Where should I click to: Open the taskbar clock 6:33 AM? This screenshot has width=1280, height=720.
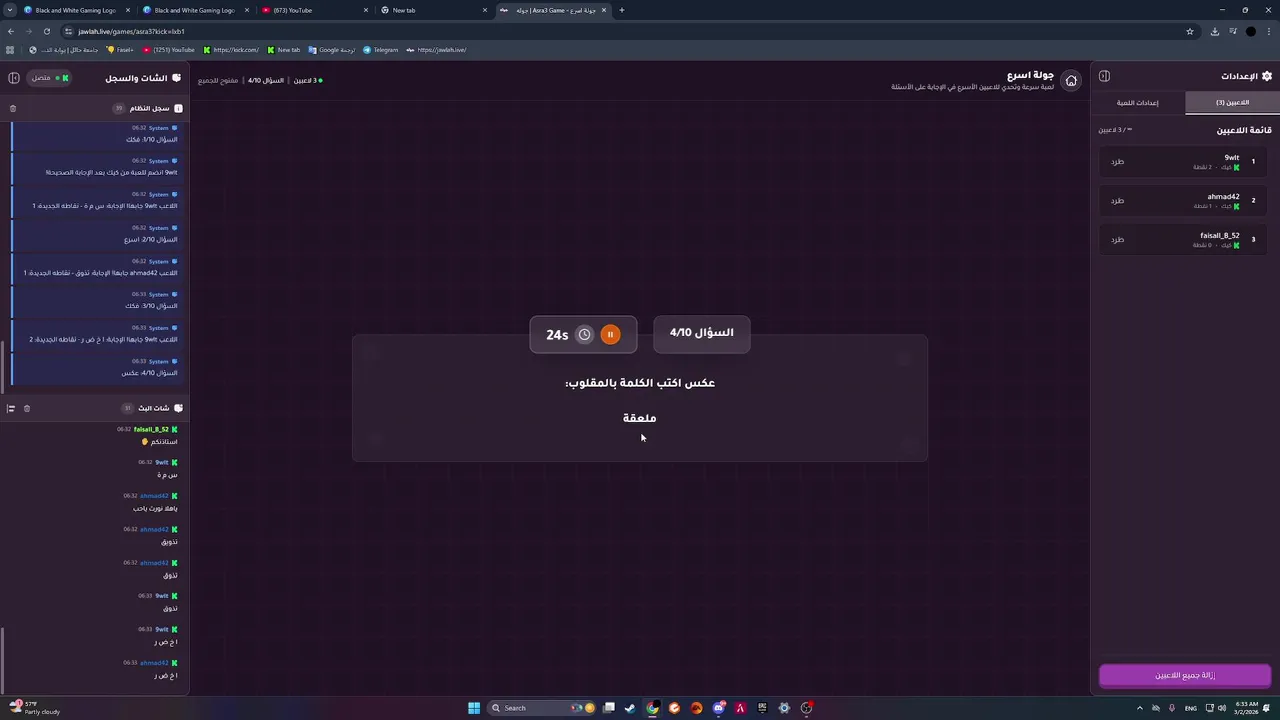tap(1246, 708)
